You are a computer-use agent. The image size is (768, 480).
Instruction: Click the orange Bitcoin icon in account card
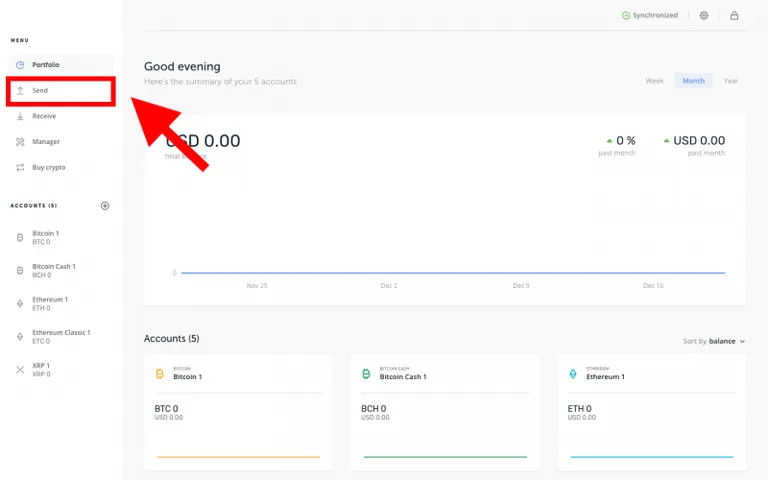(x=160, y=374)
